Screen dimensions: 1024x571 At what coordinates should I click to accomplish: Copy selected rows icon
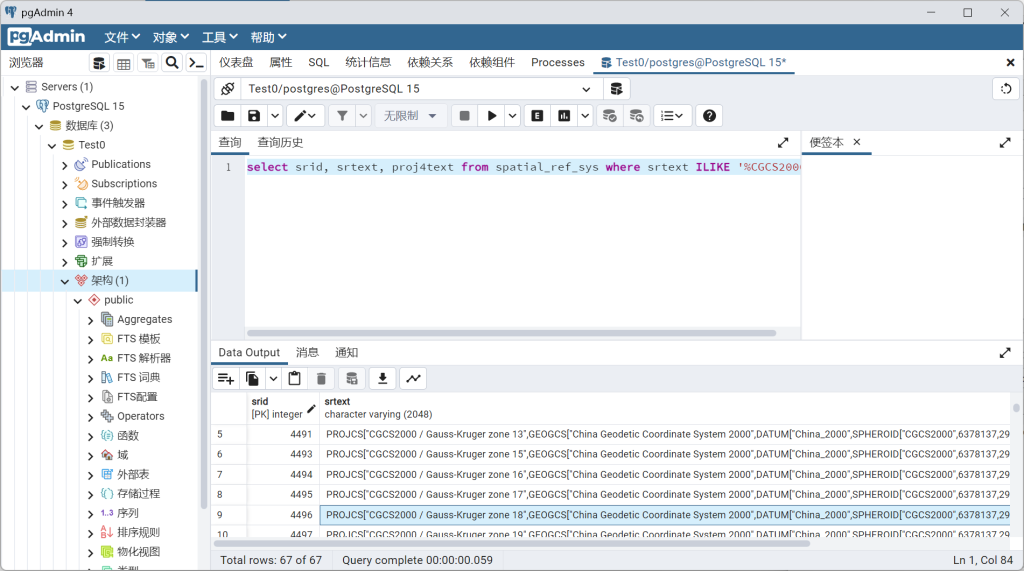point(252,378)
